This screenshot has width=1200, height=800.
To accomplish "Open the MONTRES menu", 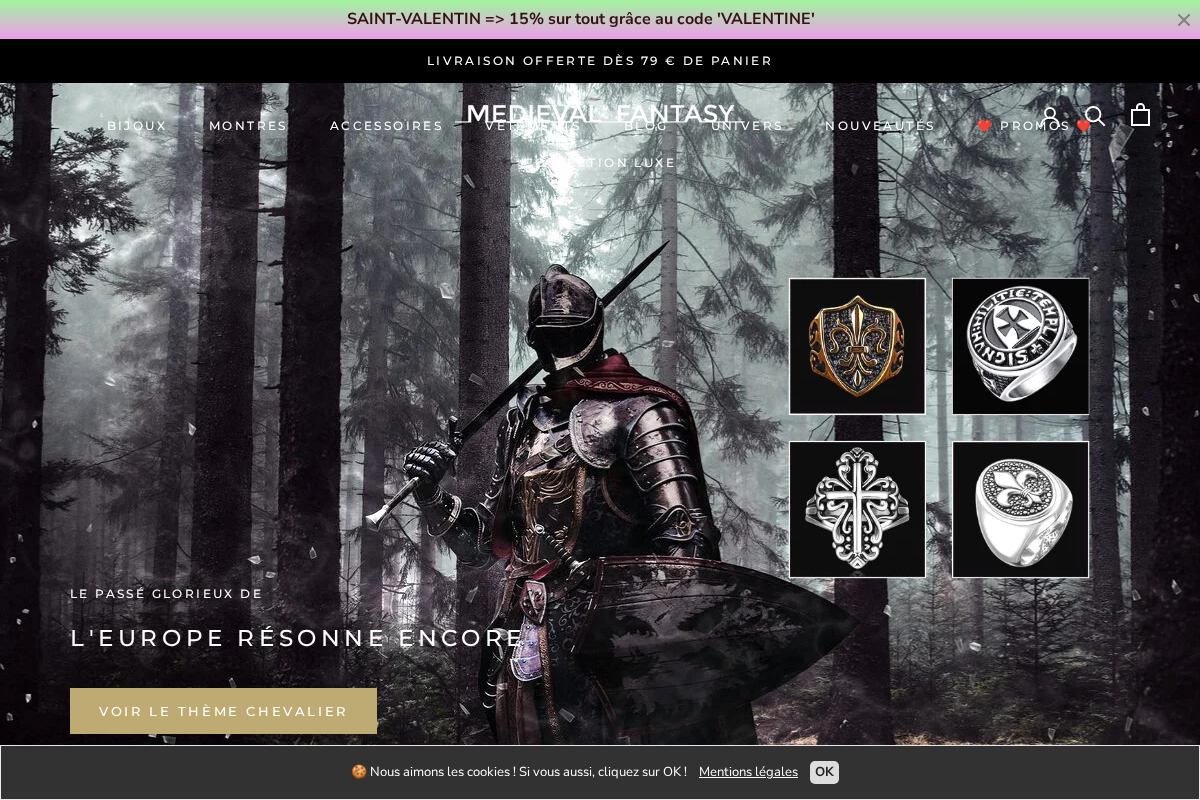I will pyautogui.click(x=248, y=125).
